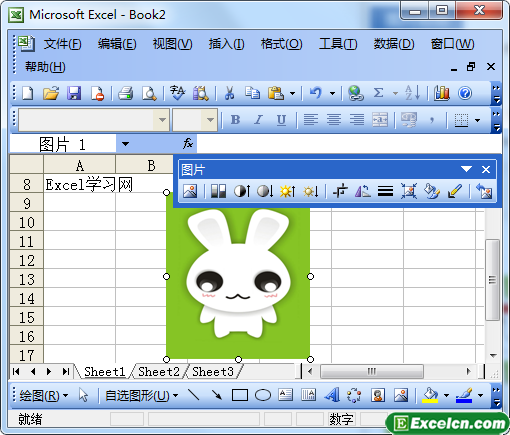Select the Set Transparent Color tool
510x435 pixels.
(x=455, y=191)
